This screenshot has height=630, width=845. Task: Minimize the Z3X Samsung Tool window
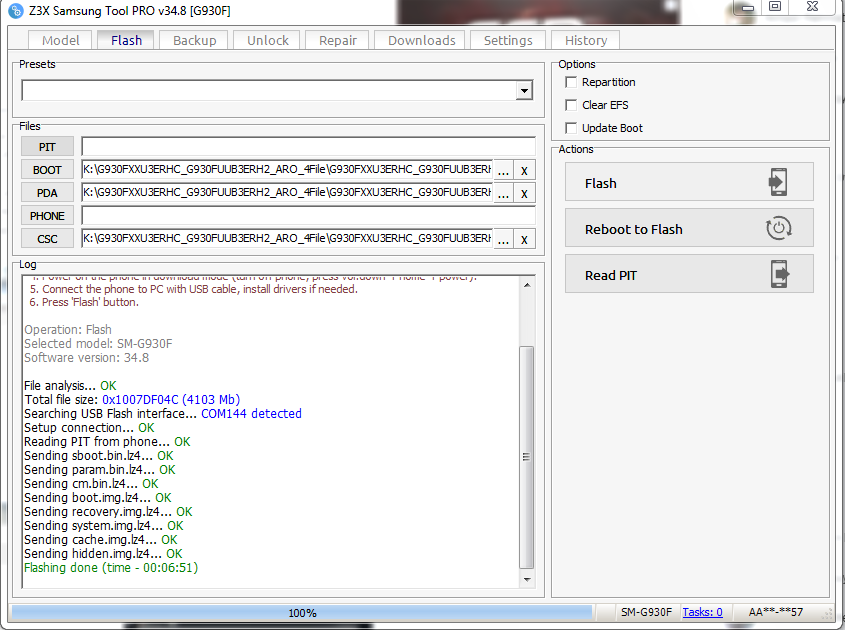click(x=747, y=7)
